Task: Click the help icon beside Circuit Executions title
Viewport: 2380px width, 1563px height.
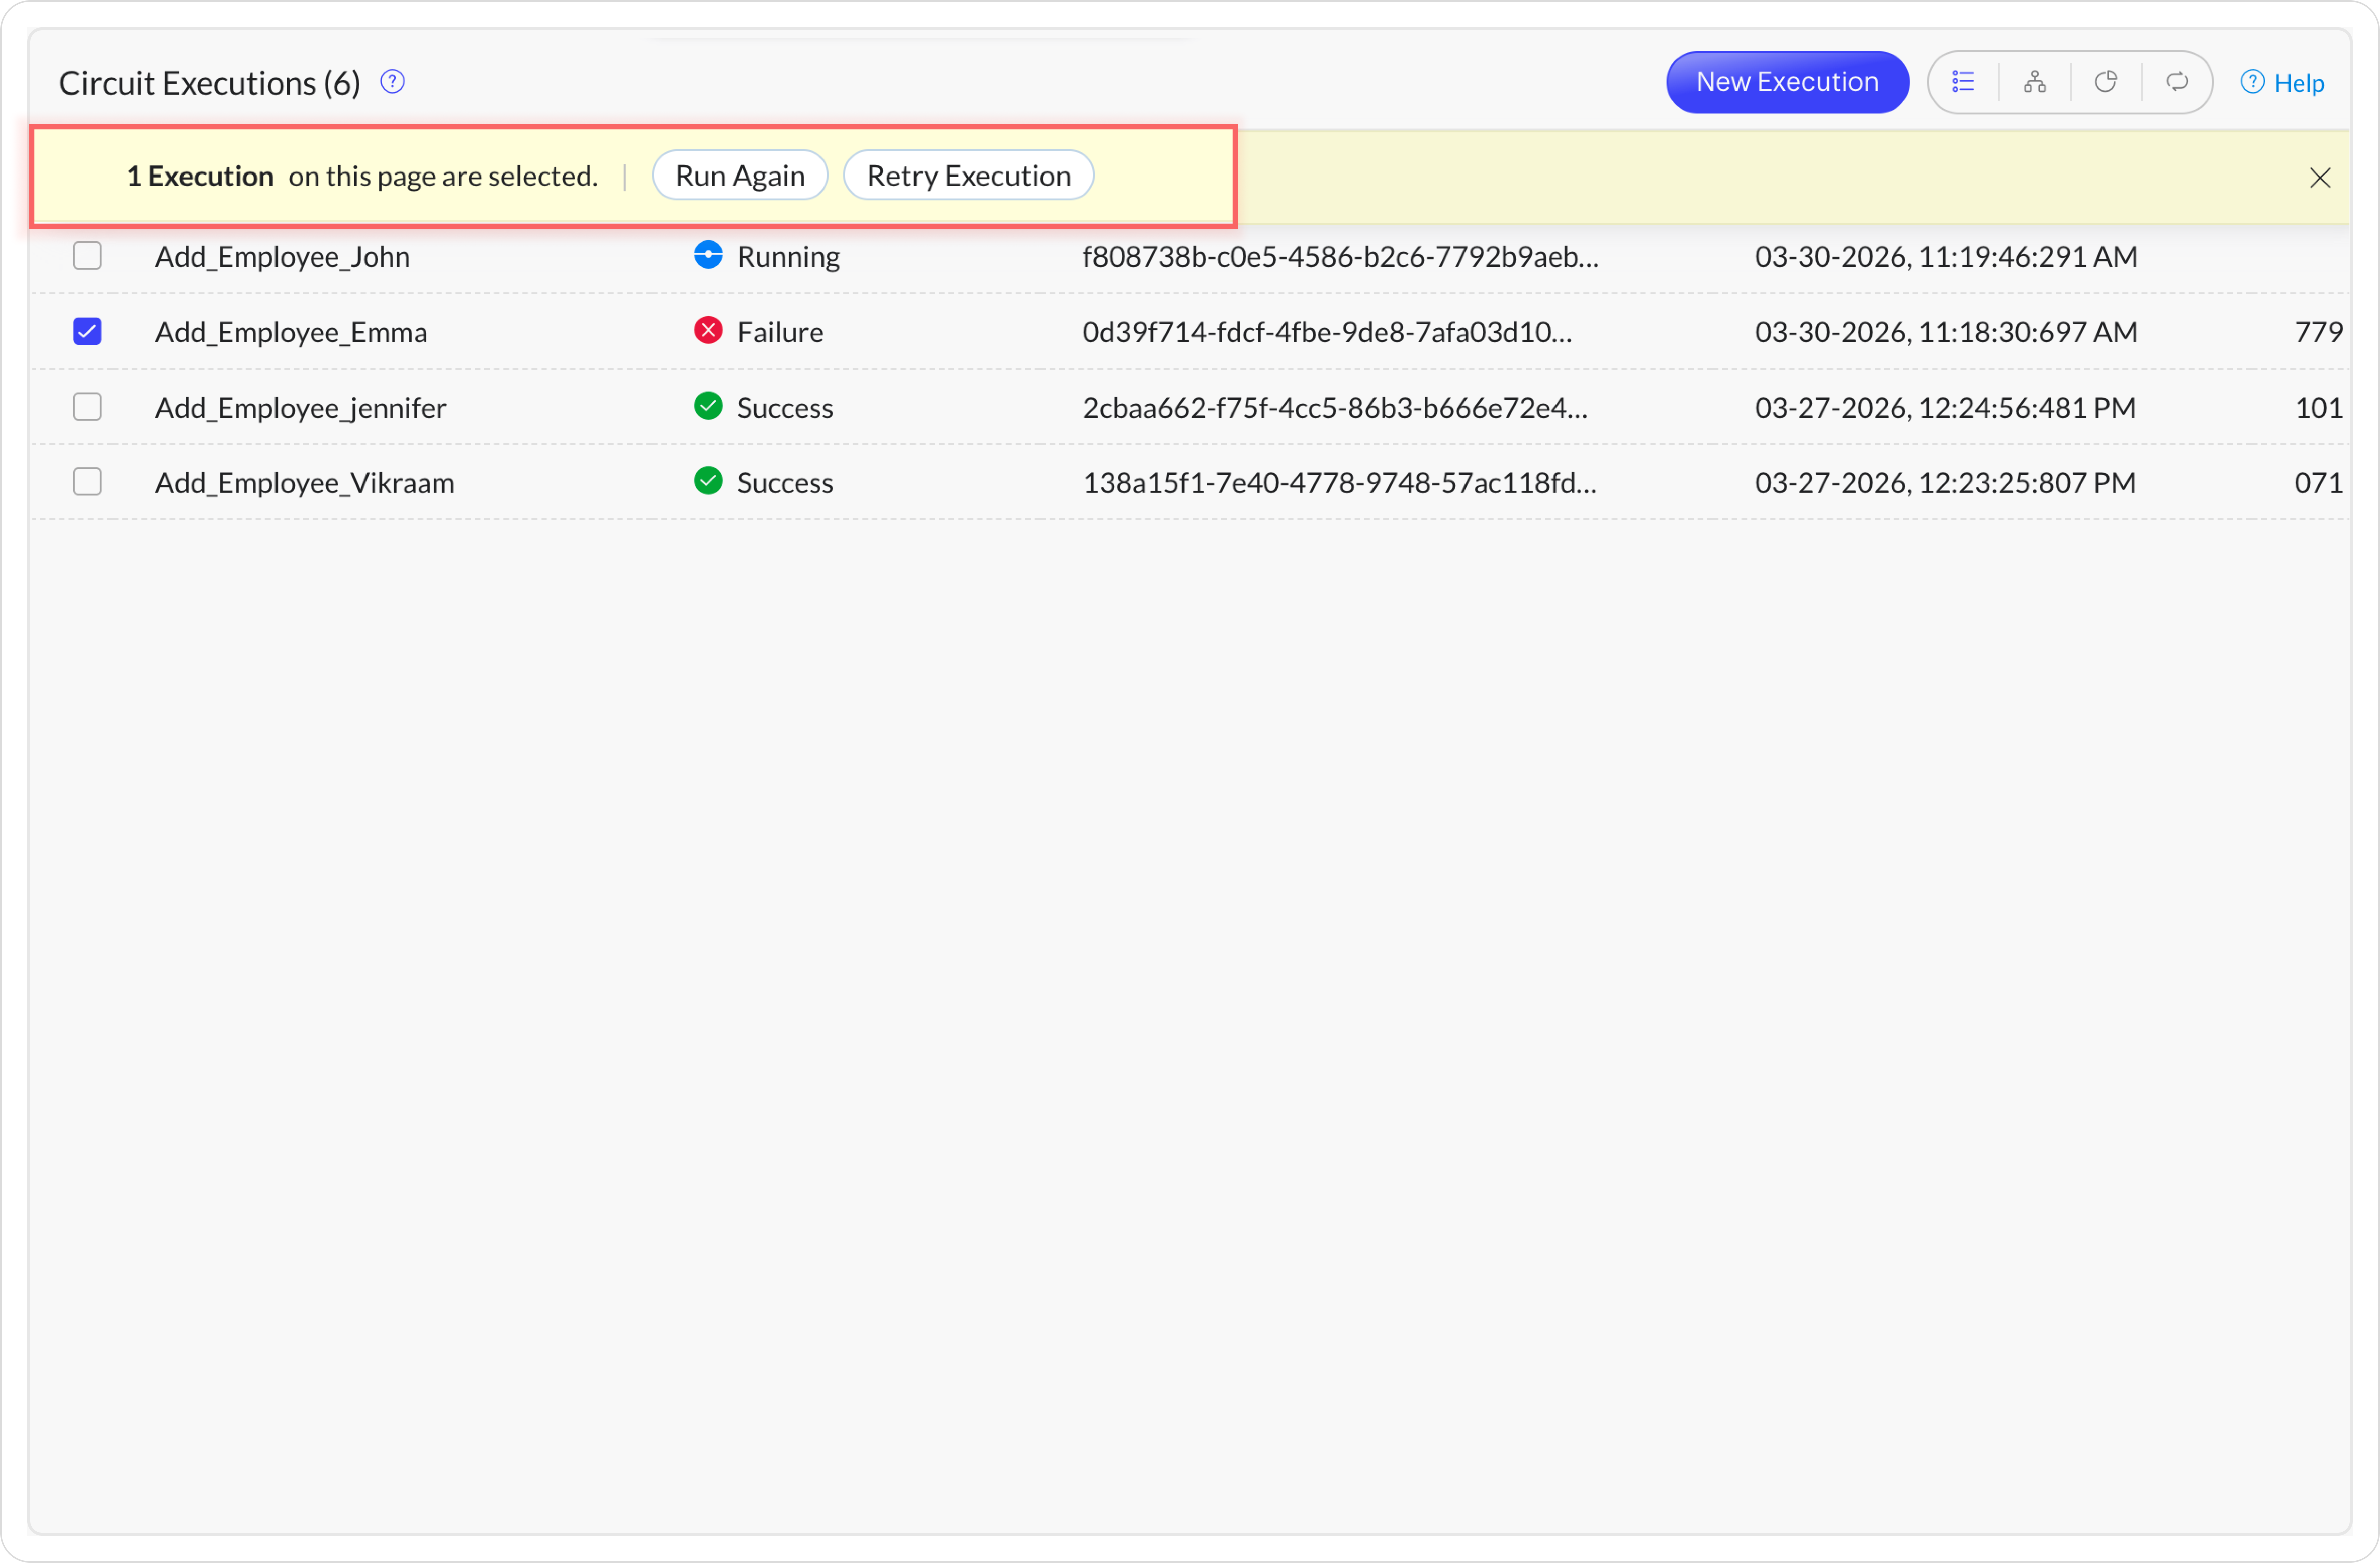Action: 392,82
